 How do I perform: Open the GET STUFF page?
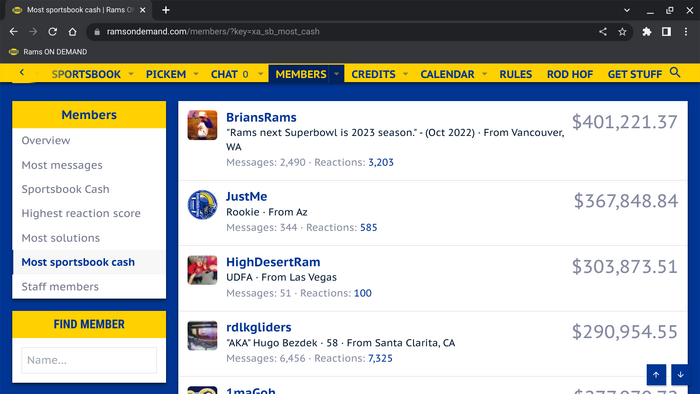point(635,74)
